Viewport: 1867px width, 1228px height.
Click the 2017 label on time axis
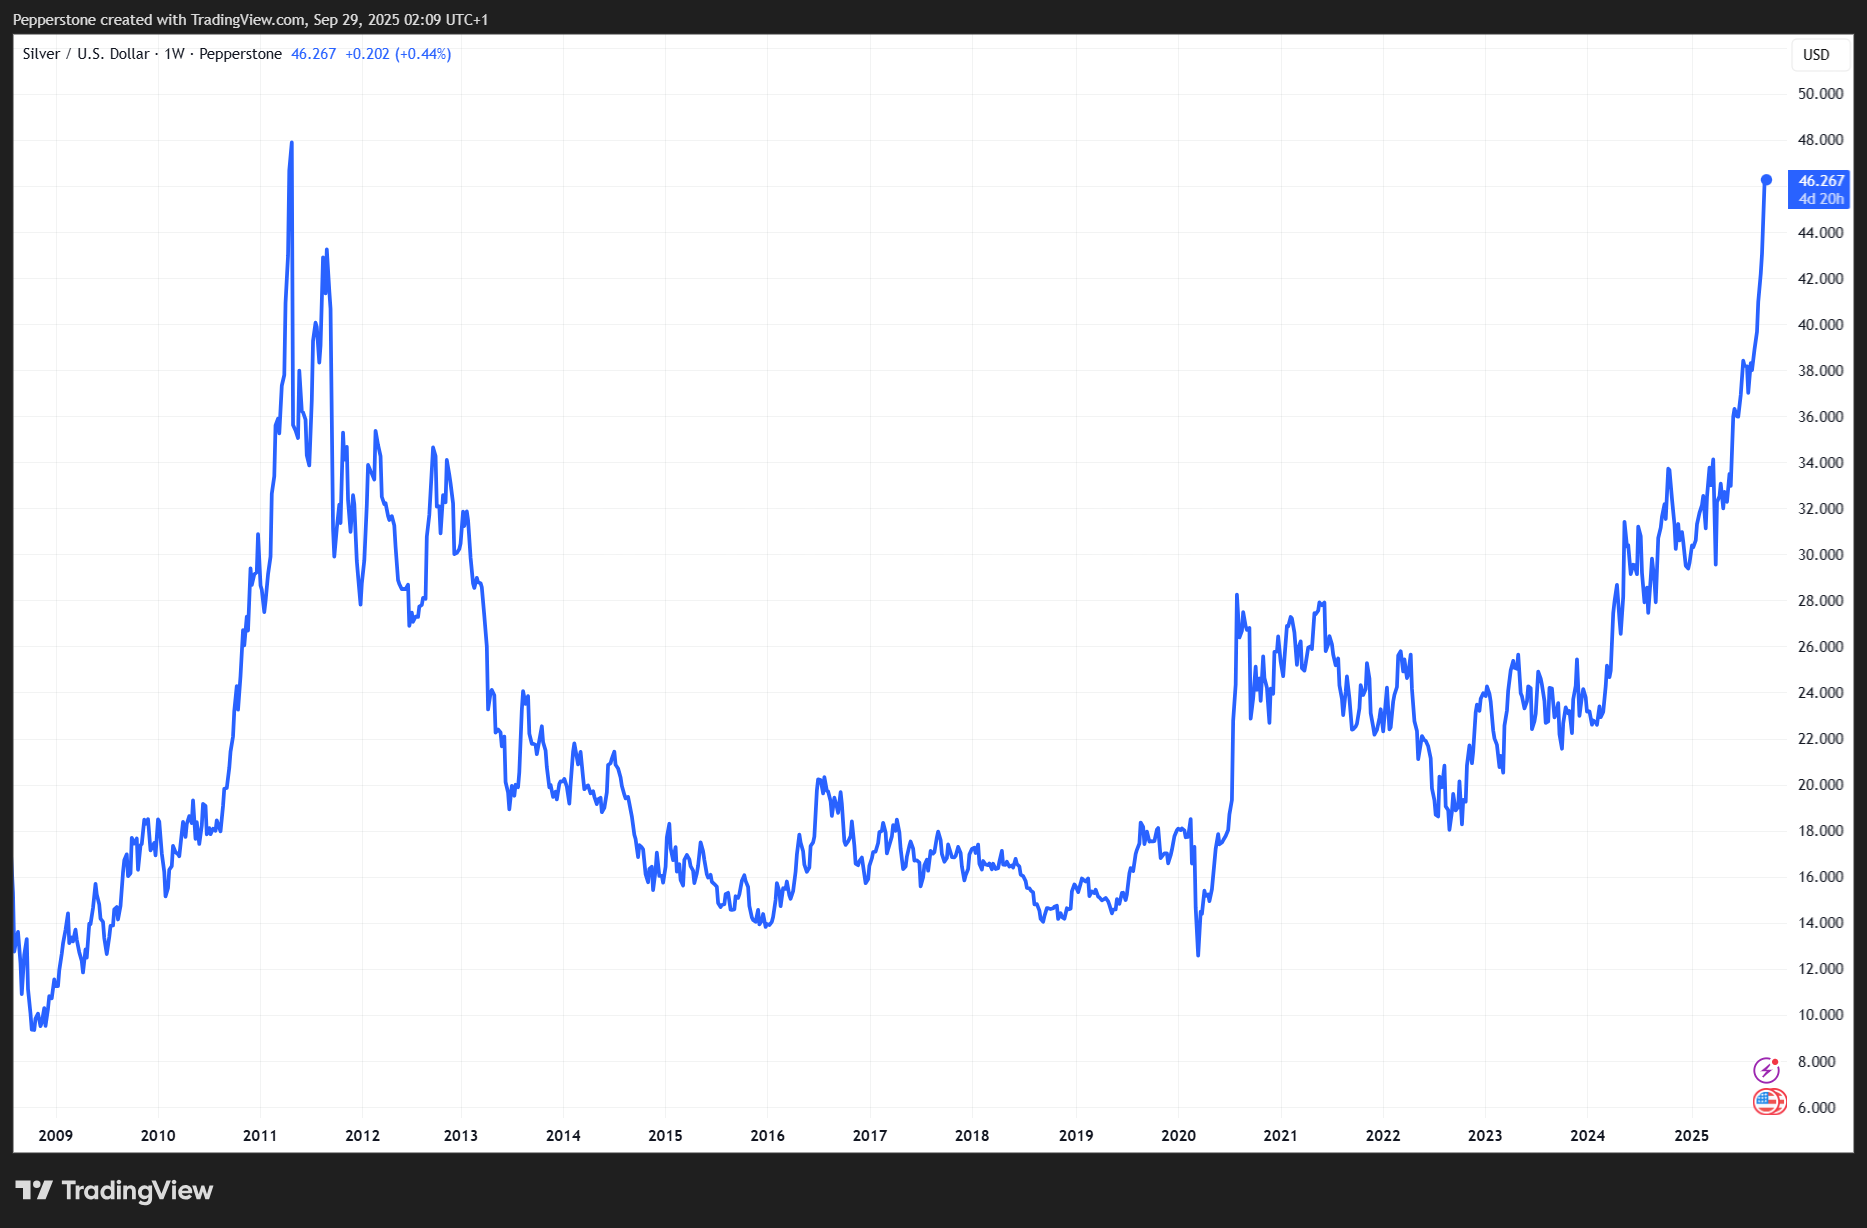click(870, 1135)
